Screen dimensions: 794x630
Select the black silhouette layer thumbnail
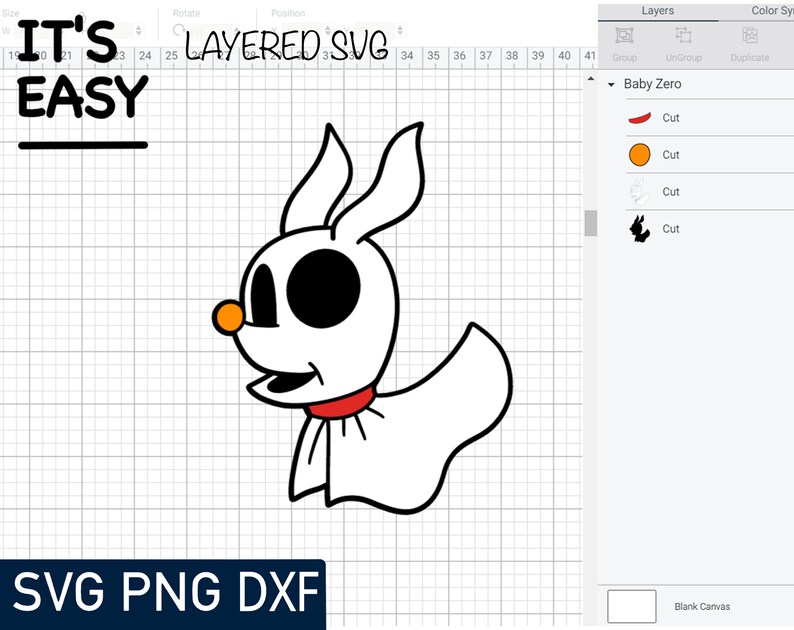pos(640,229)
